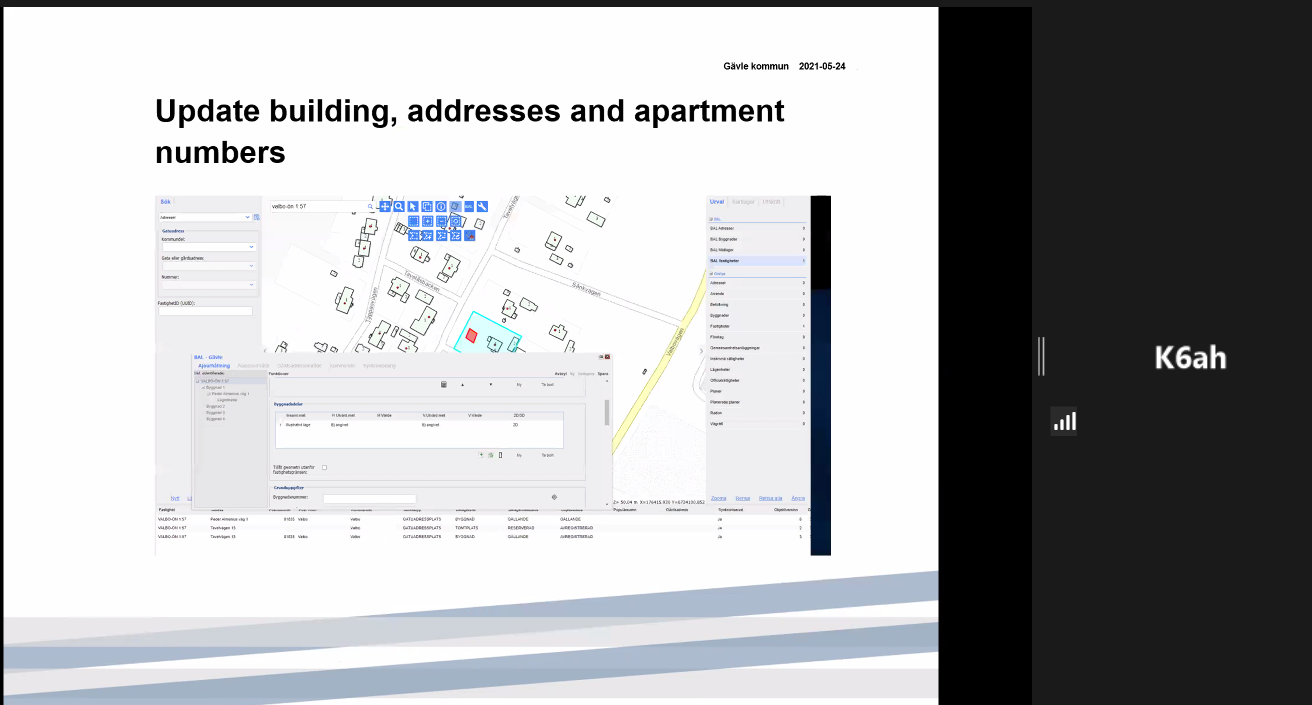Click the target icon beside Byggnadsnummer

click(x=554, y=497)
